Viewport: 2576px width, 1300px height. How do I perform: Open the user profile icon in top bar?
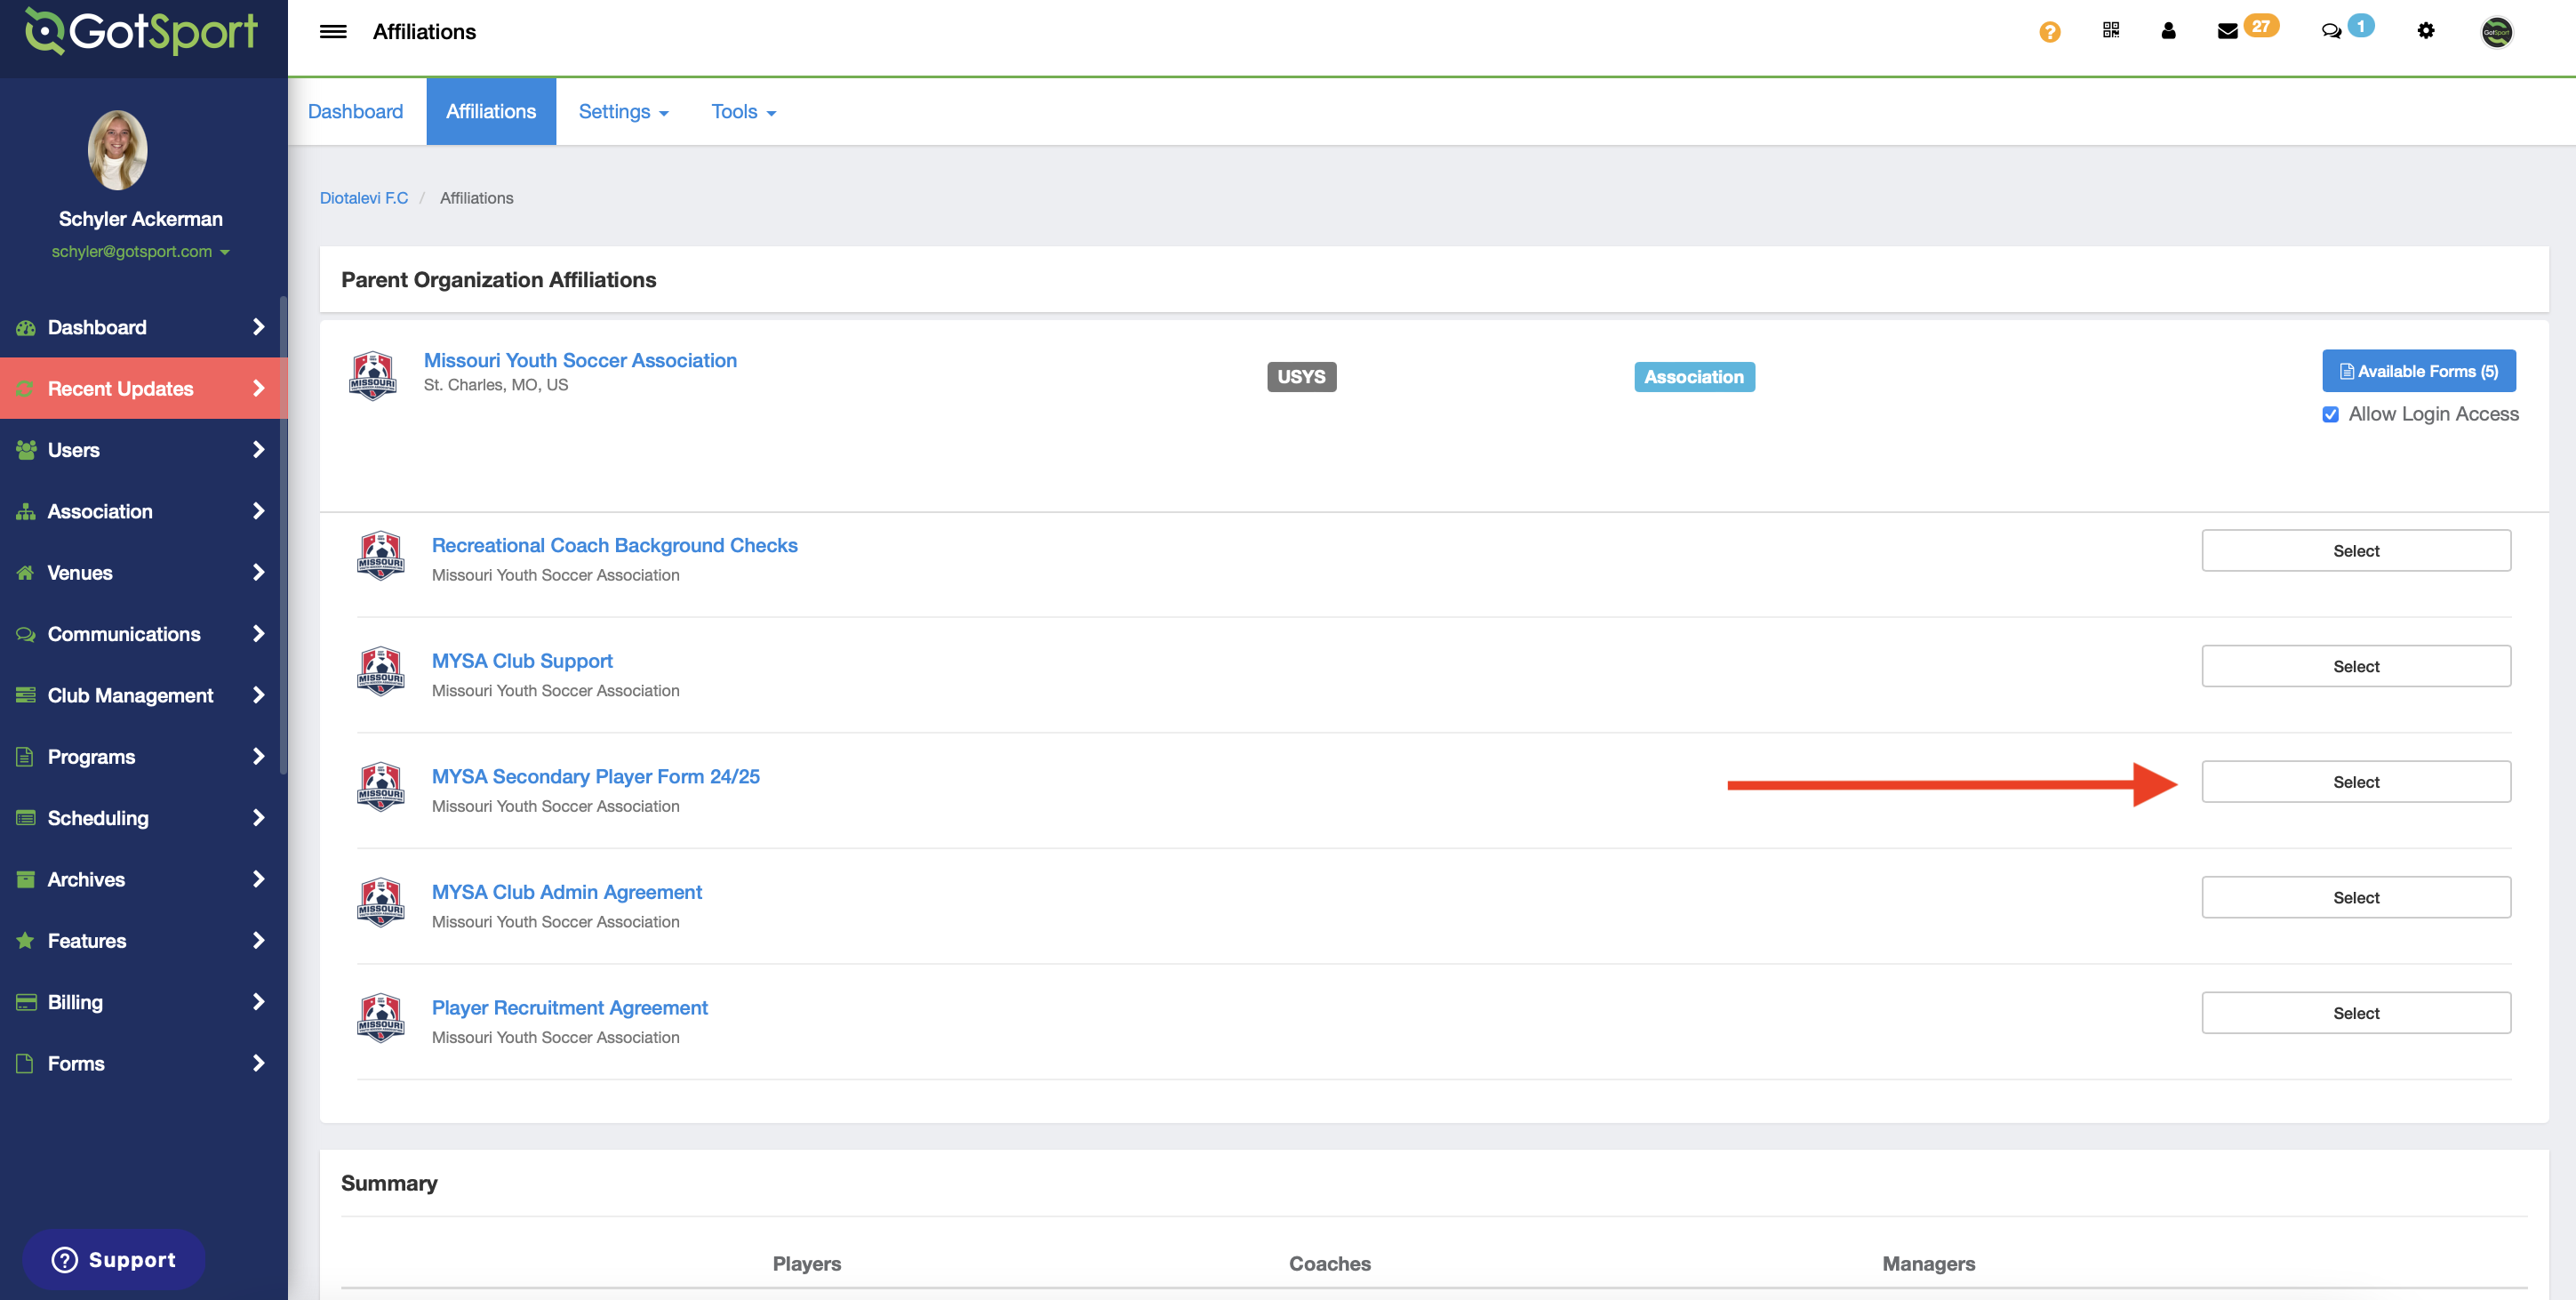tap(2168, 31)
